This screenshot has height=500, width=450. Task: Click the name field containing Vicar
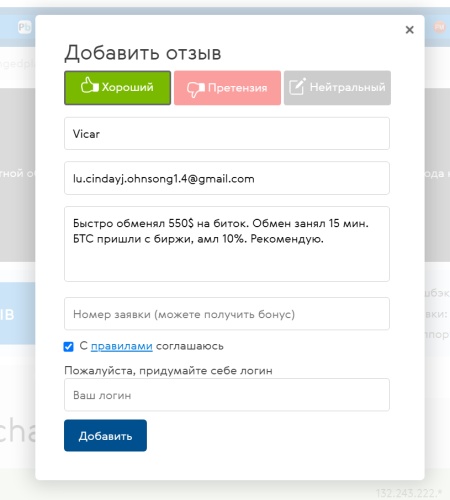tap(227, 133)
